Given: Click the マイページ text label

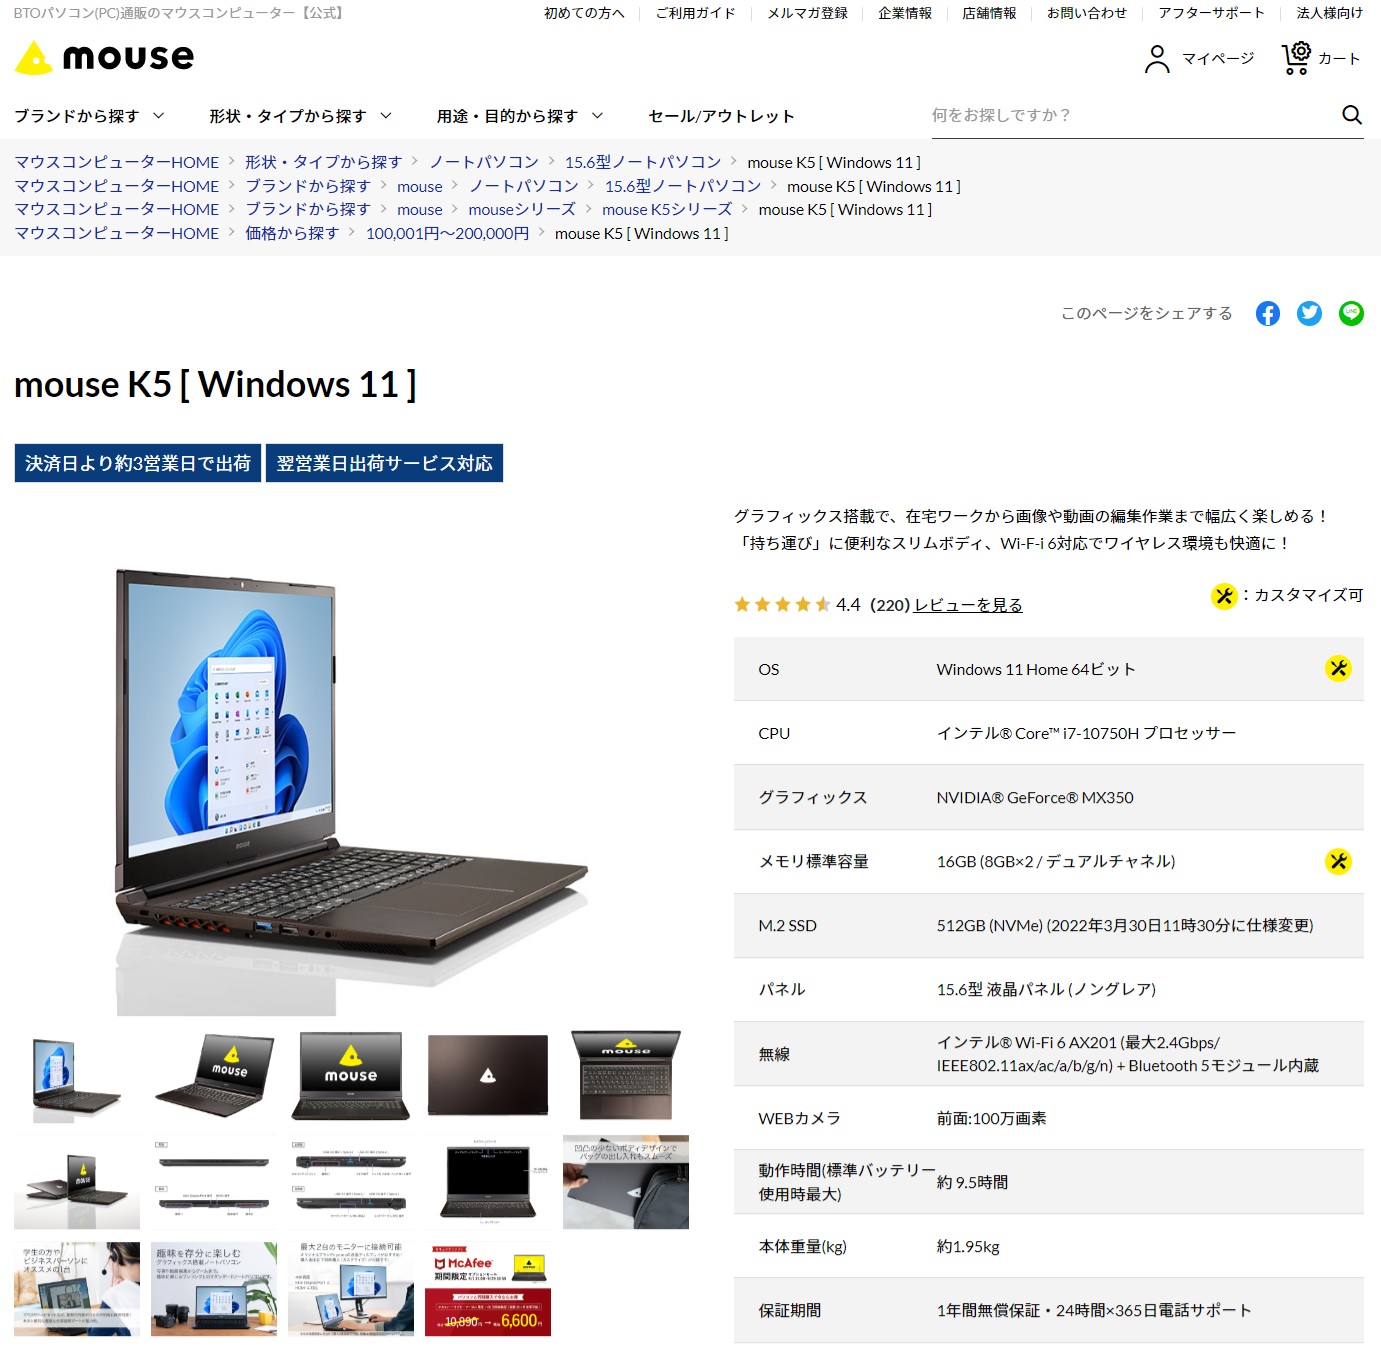Looking at the screenshot, I should (x=1218, y=58).
